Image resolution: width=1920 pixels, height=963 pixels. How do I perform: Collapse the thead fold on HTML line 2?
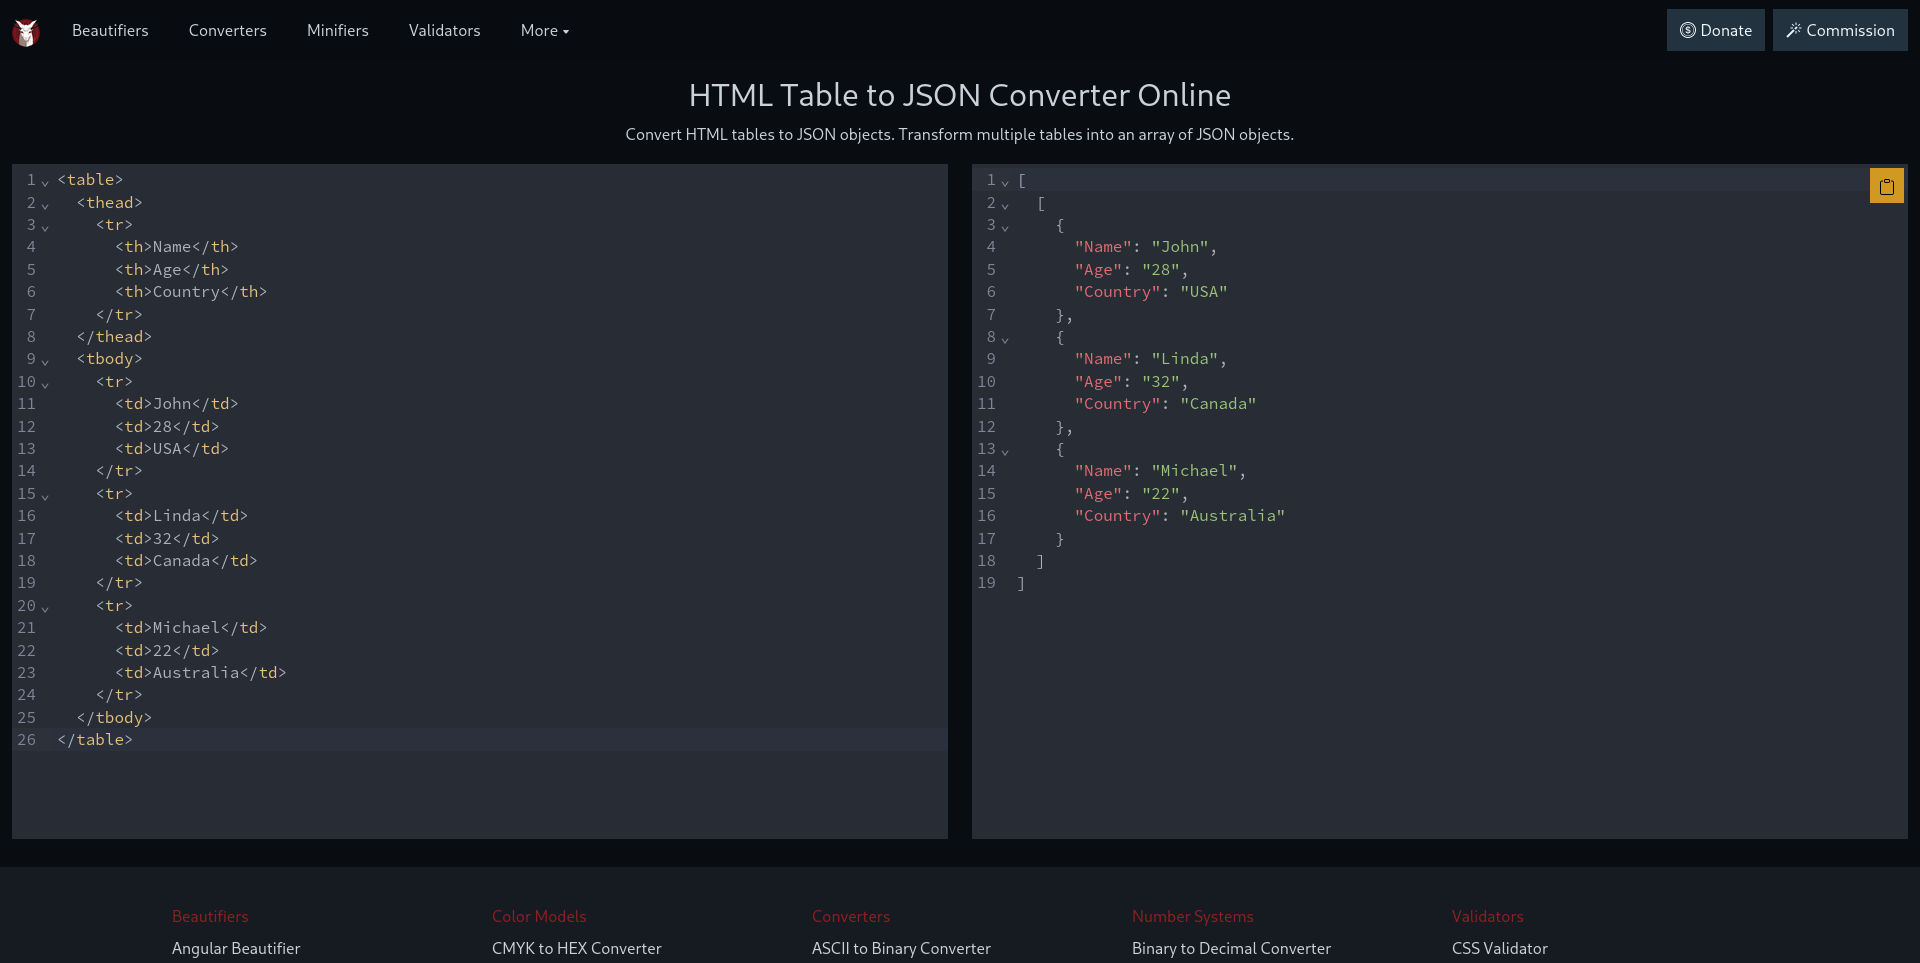[45, 205]
